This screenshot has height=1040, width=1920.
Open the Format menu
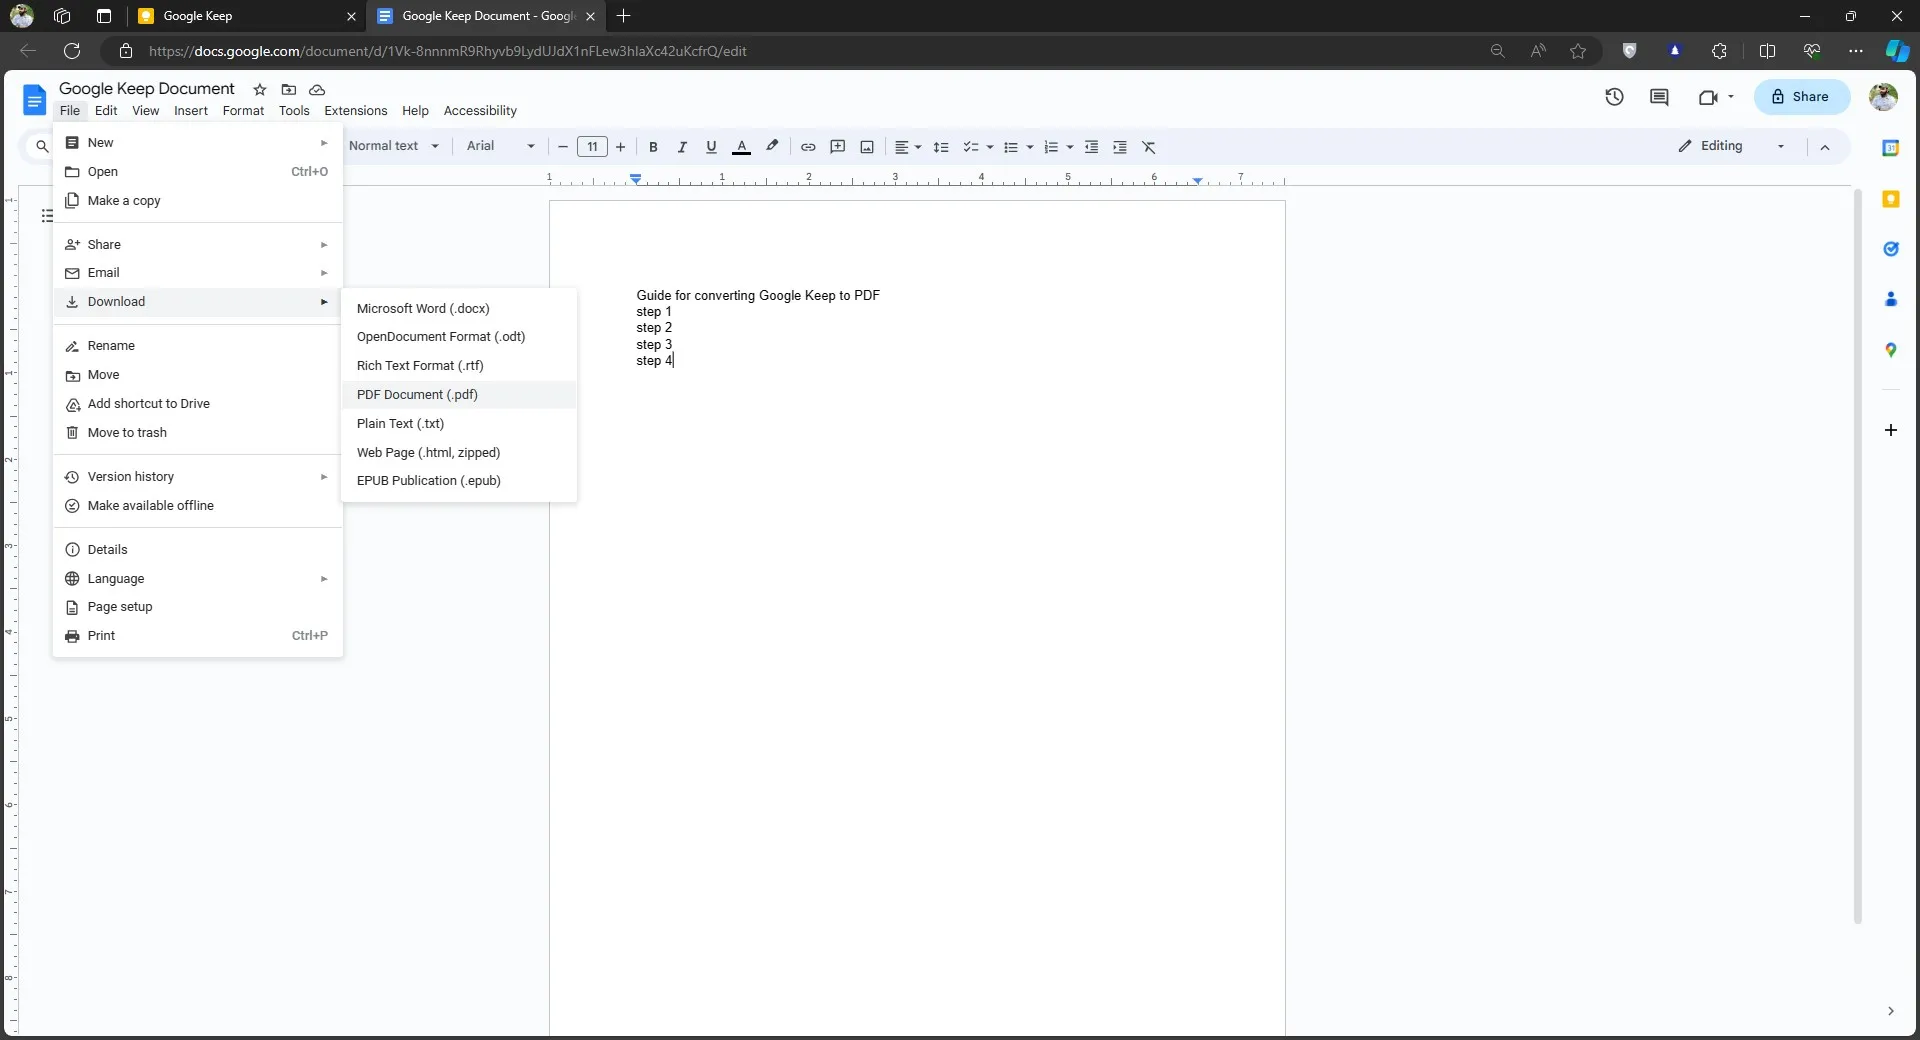[x=243, y=111]
